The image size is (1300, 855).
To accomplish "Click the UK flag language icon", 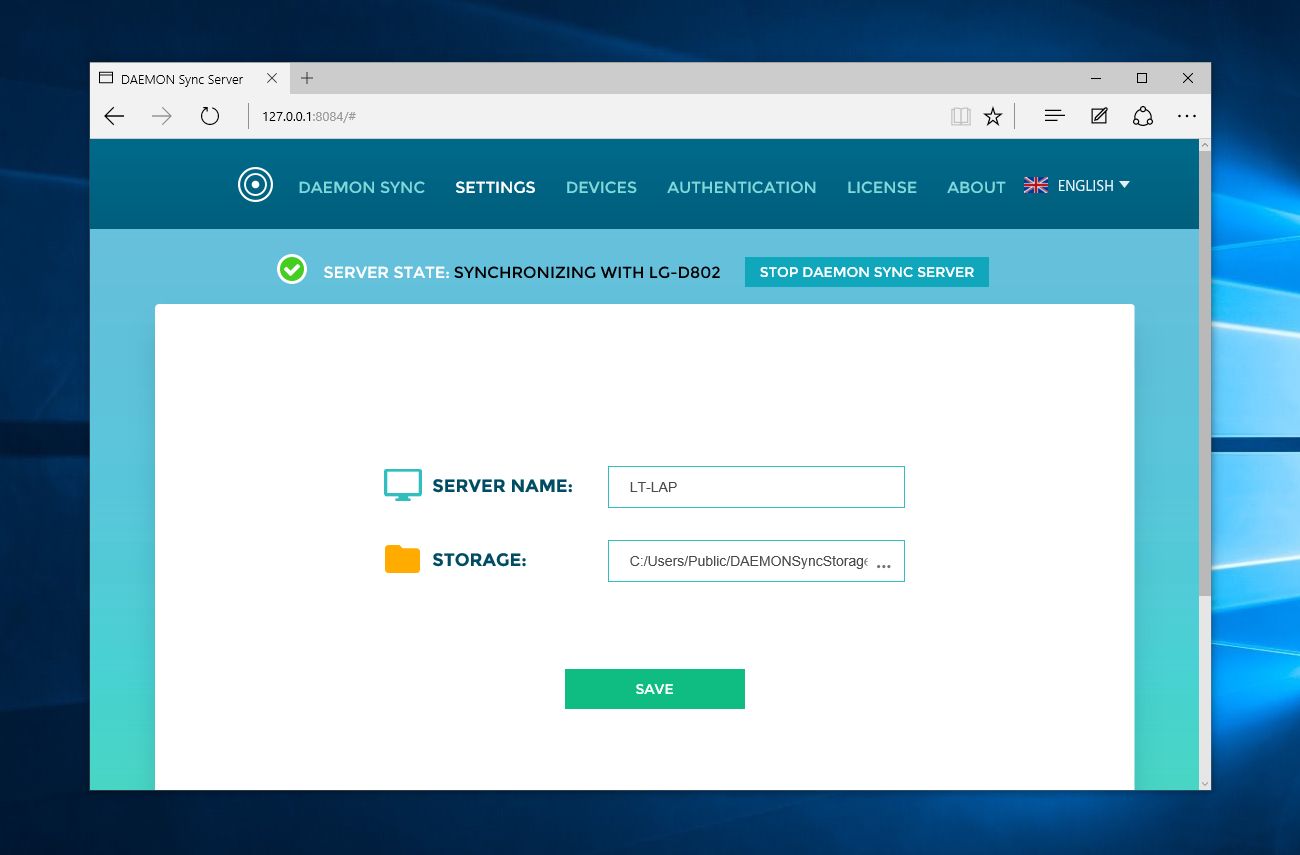I will pyautogui.click(x=1036, y=185).
